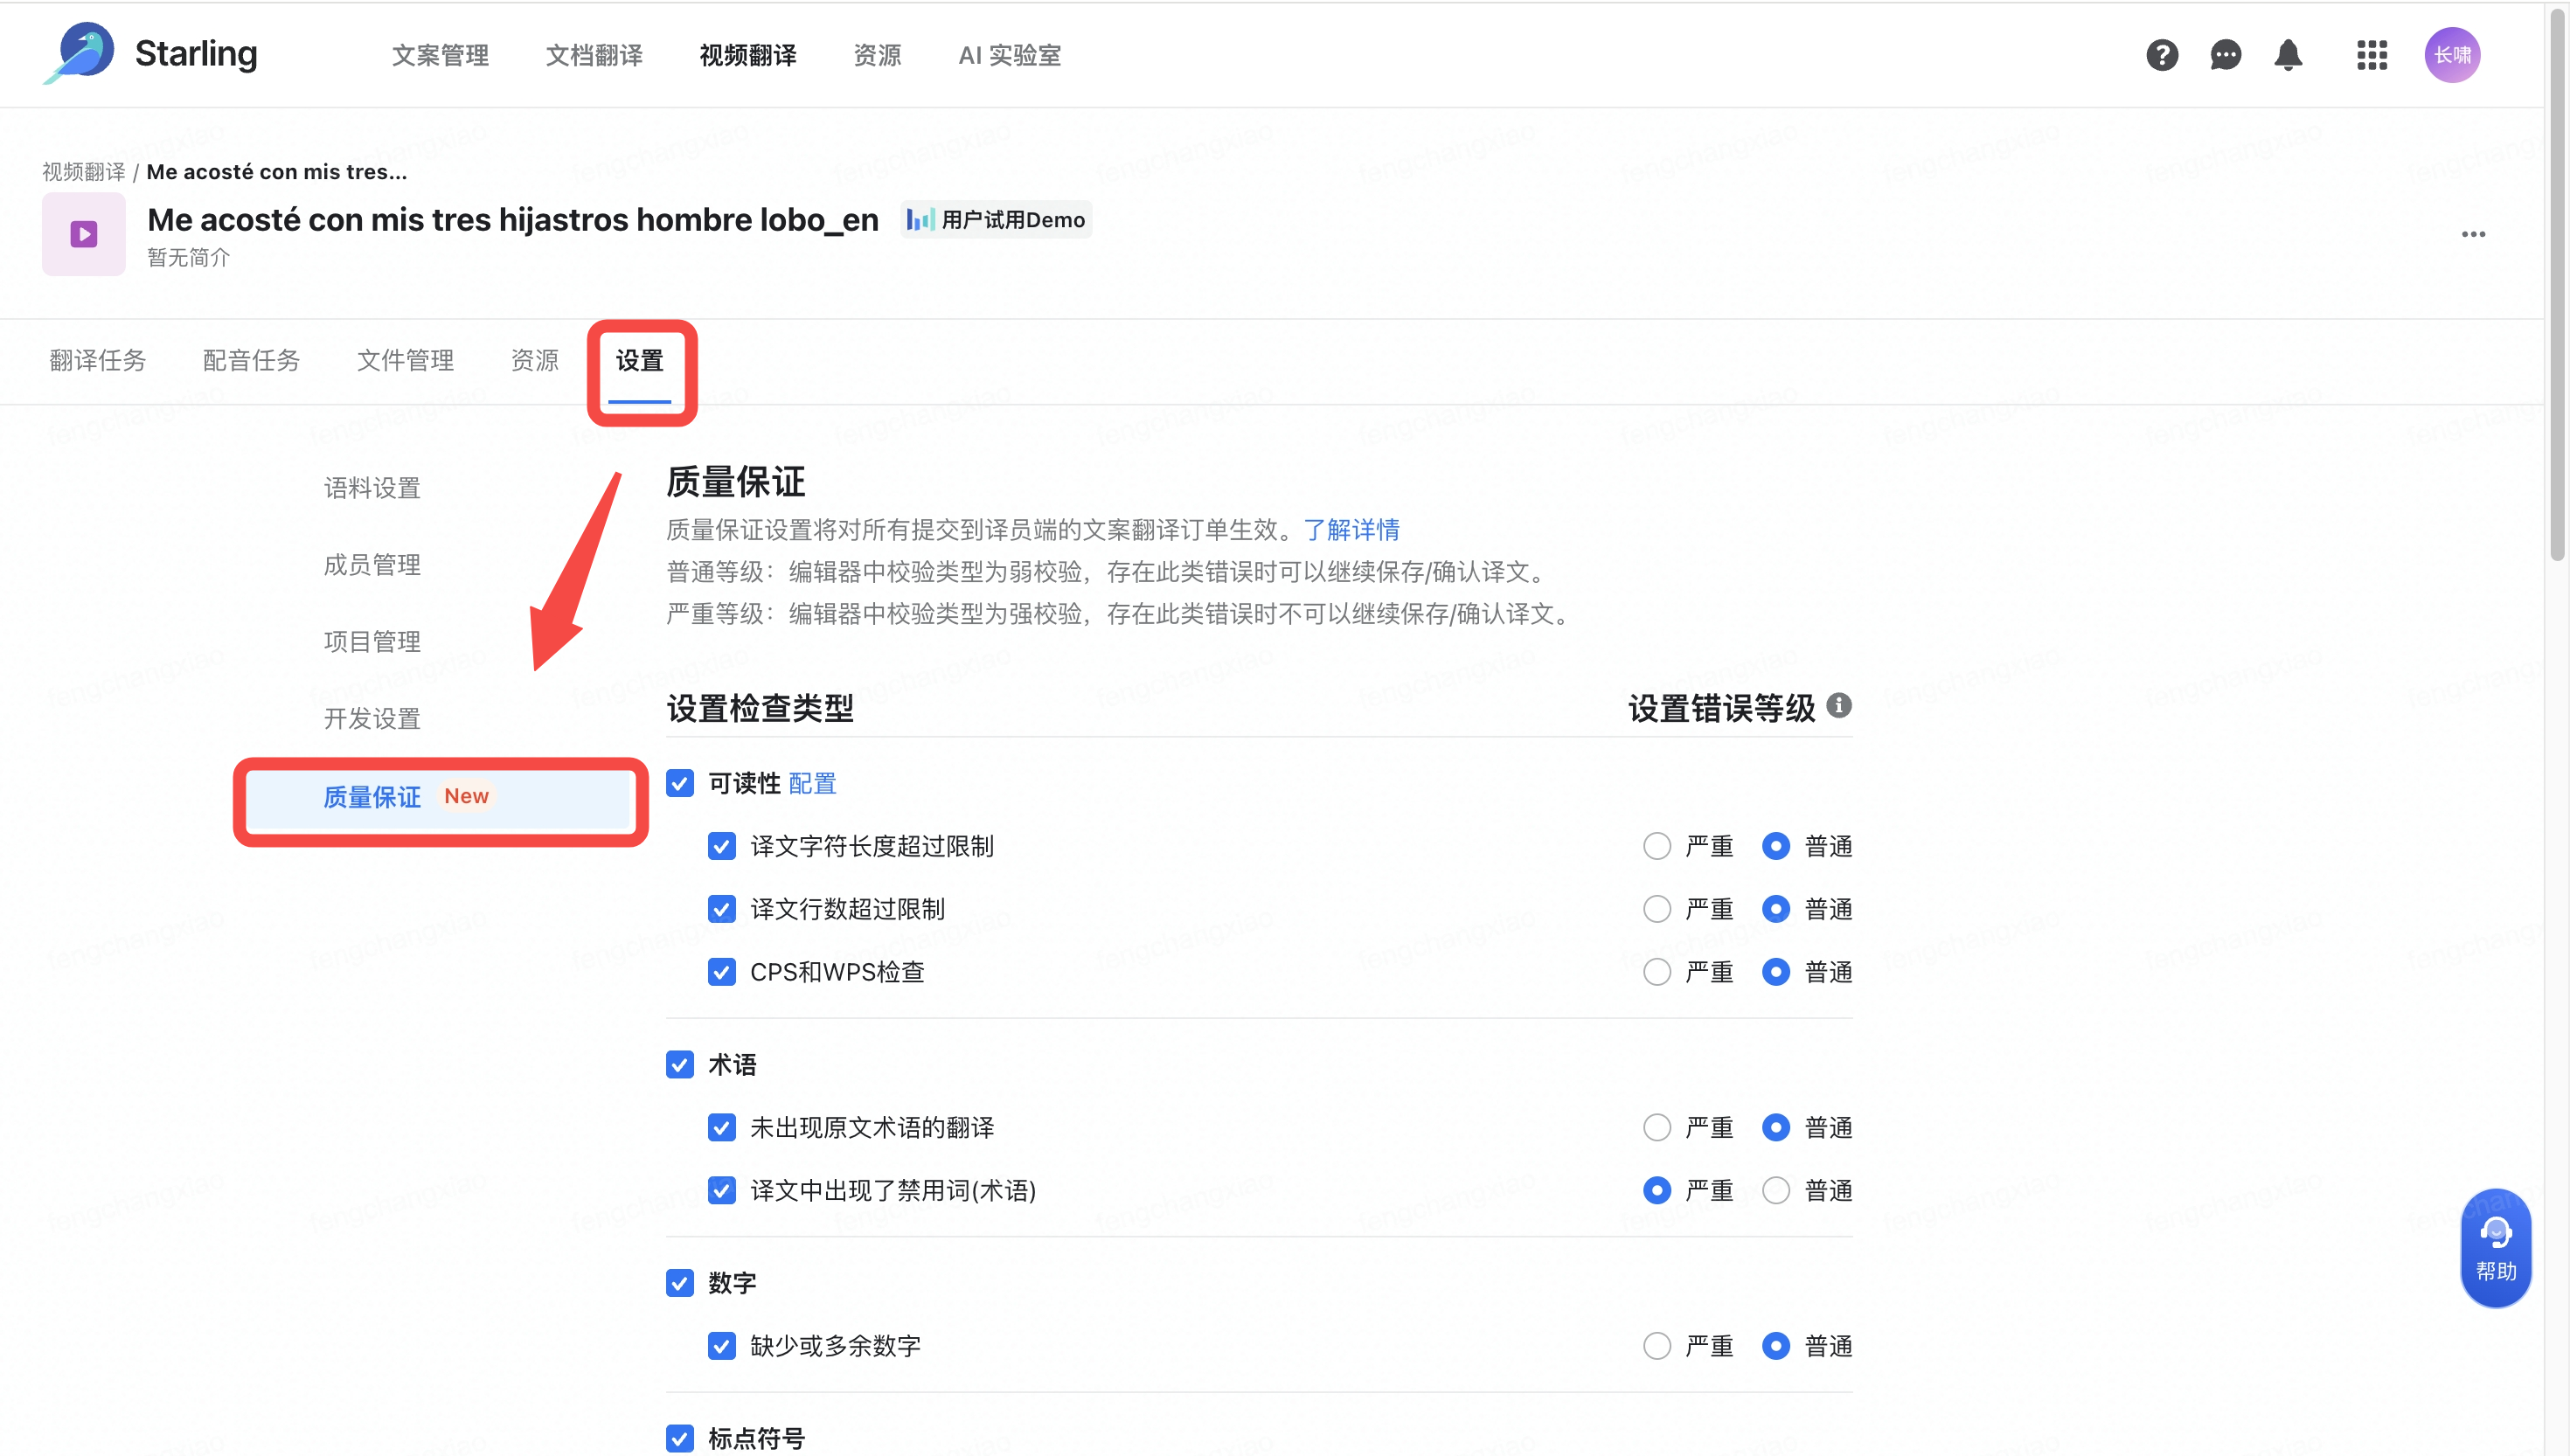Select 普通 for 译文中出现了禁用词
2570x1456 pixels.
(x=1776, y=1191)
